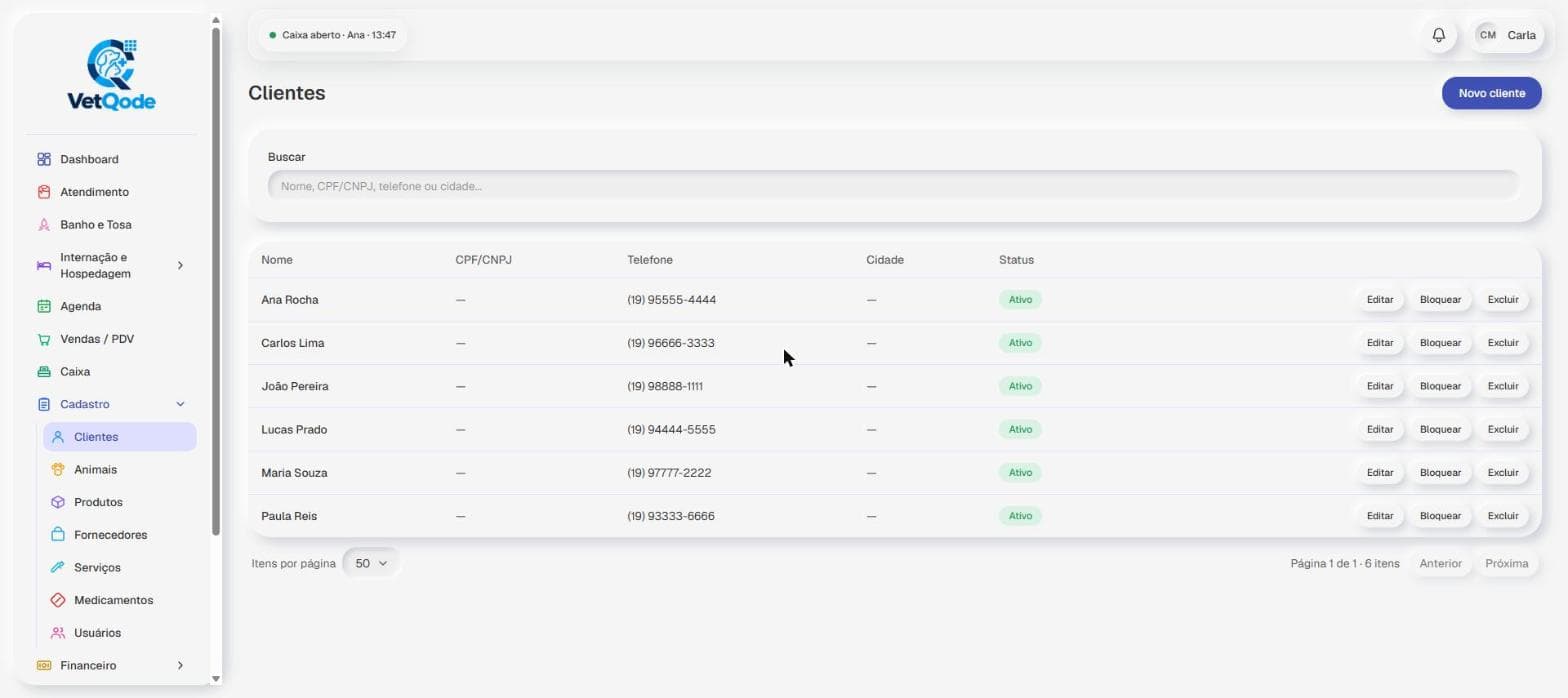Image resolution: width=1568 pixels, height=698 pixels.
Task: Open Atendimento from its sidebar icon
Action: click(44, 192)
